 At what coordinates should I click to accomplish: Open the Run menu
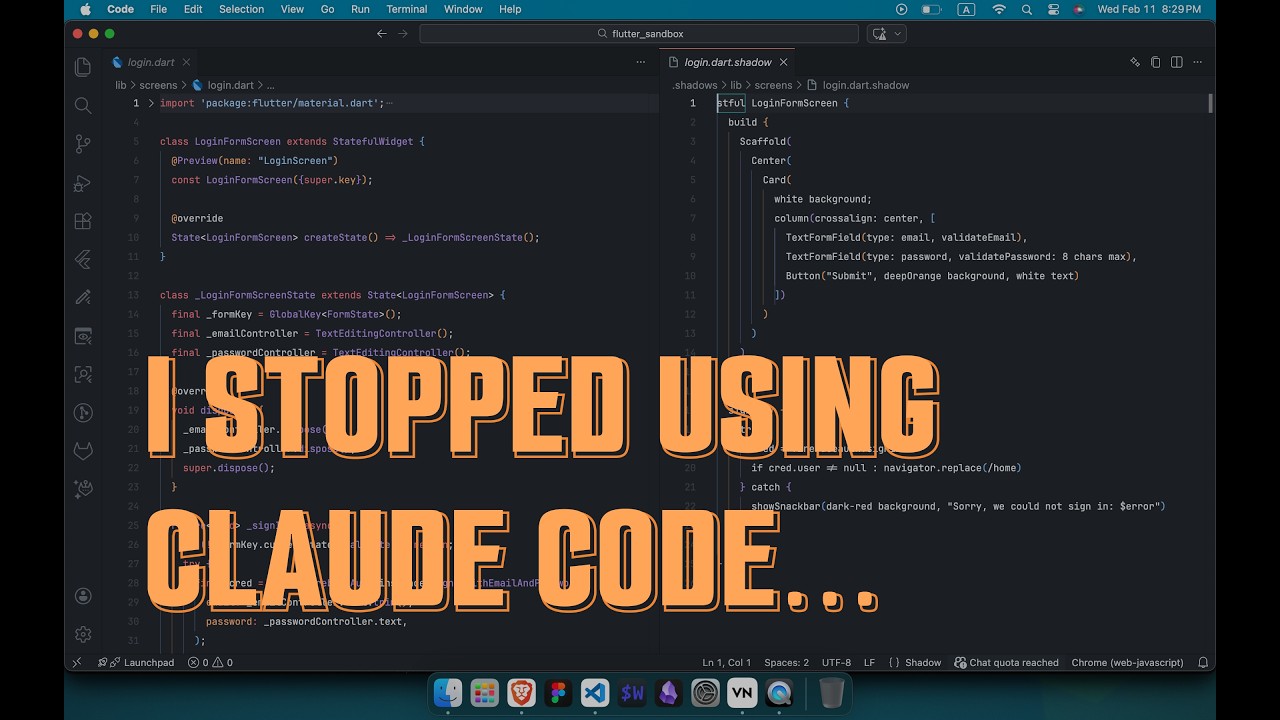(x=360, y=9)
